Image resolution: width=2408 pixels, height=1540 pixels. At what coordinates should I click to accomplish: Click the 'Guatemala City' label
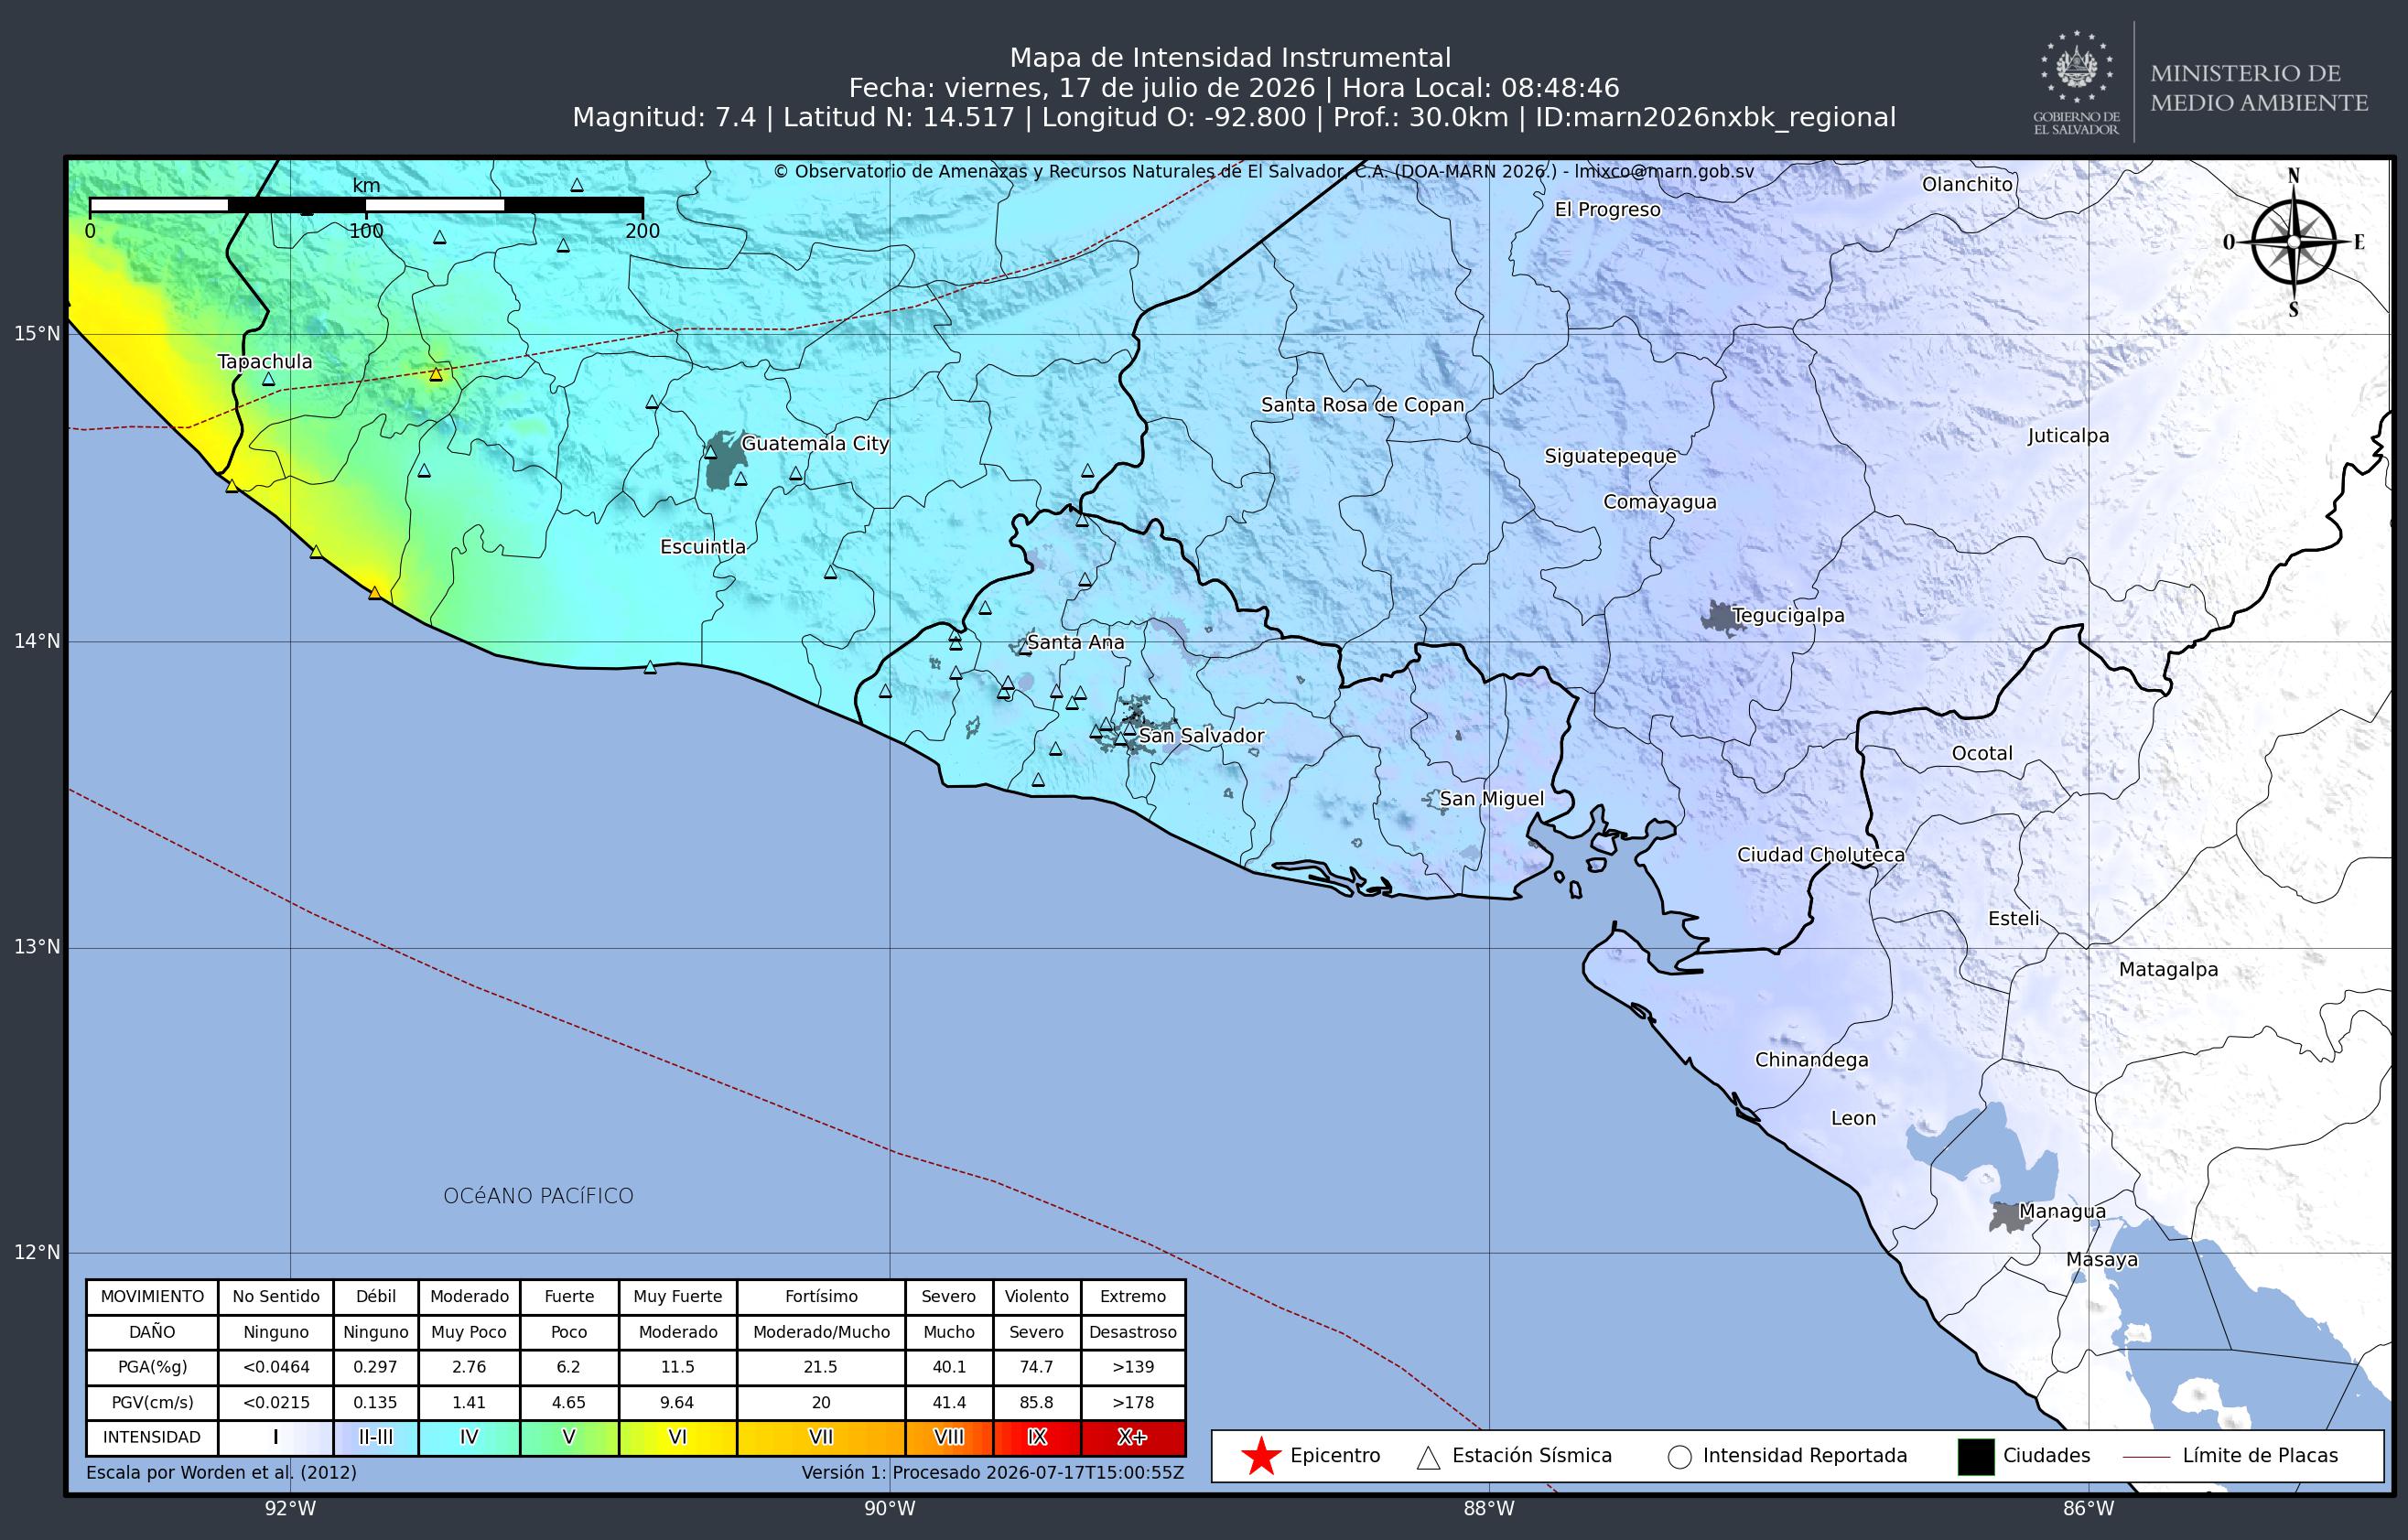[815, 444]
